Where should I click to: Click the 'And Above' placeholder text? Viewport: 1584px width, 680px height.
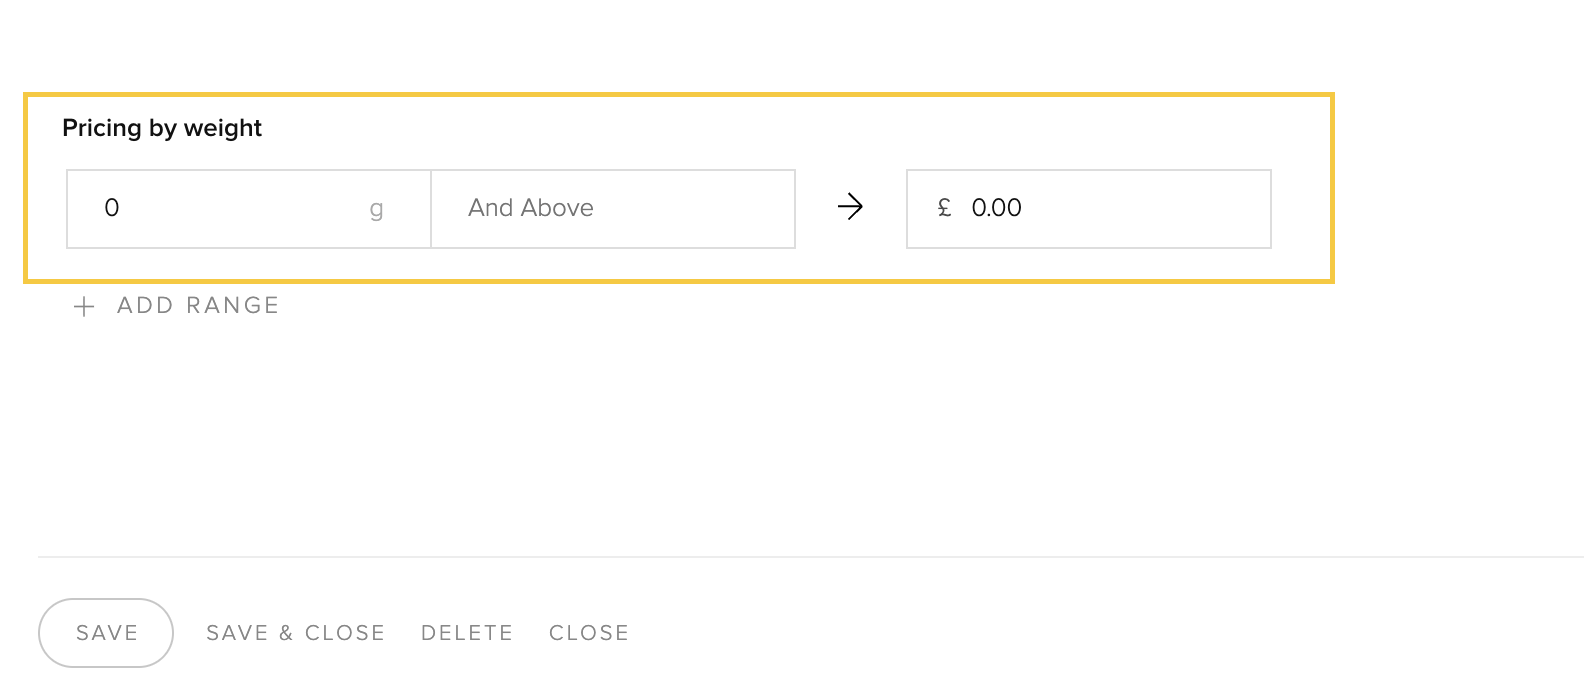[531, 208]
